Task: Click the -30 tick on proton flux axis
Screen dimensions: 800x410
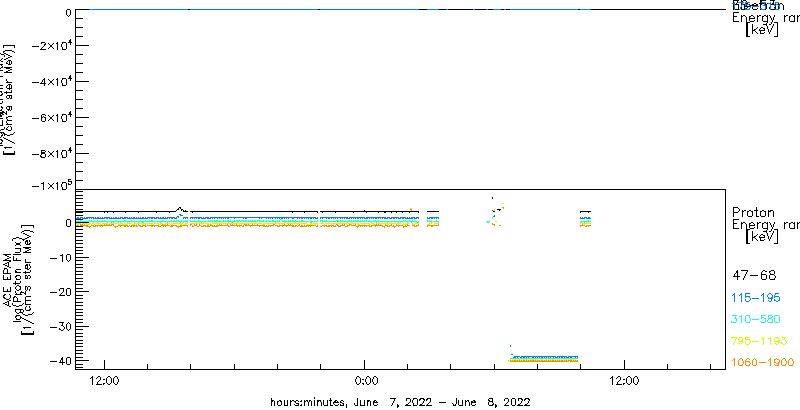Action: point(60,326)
